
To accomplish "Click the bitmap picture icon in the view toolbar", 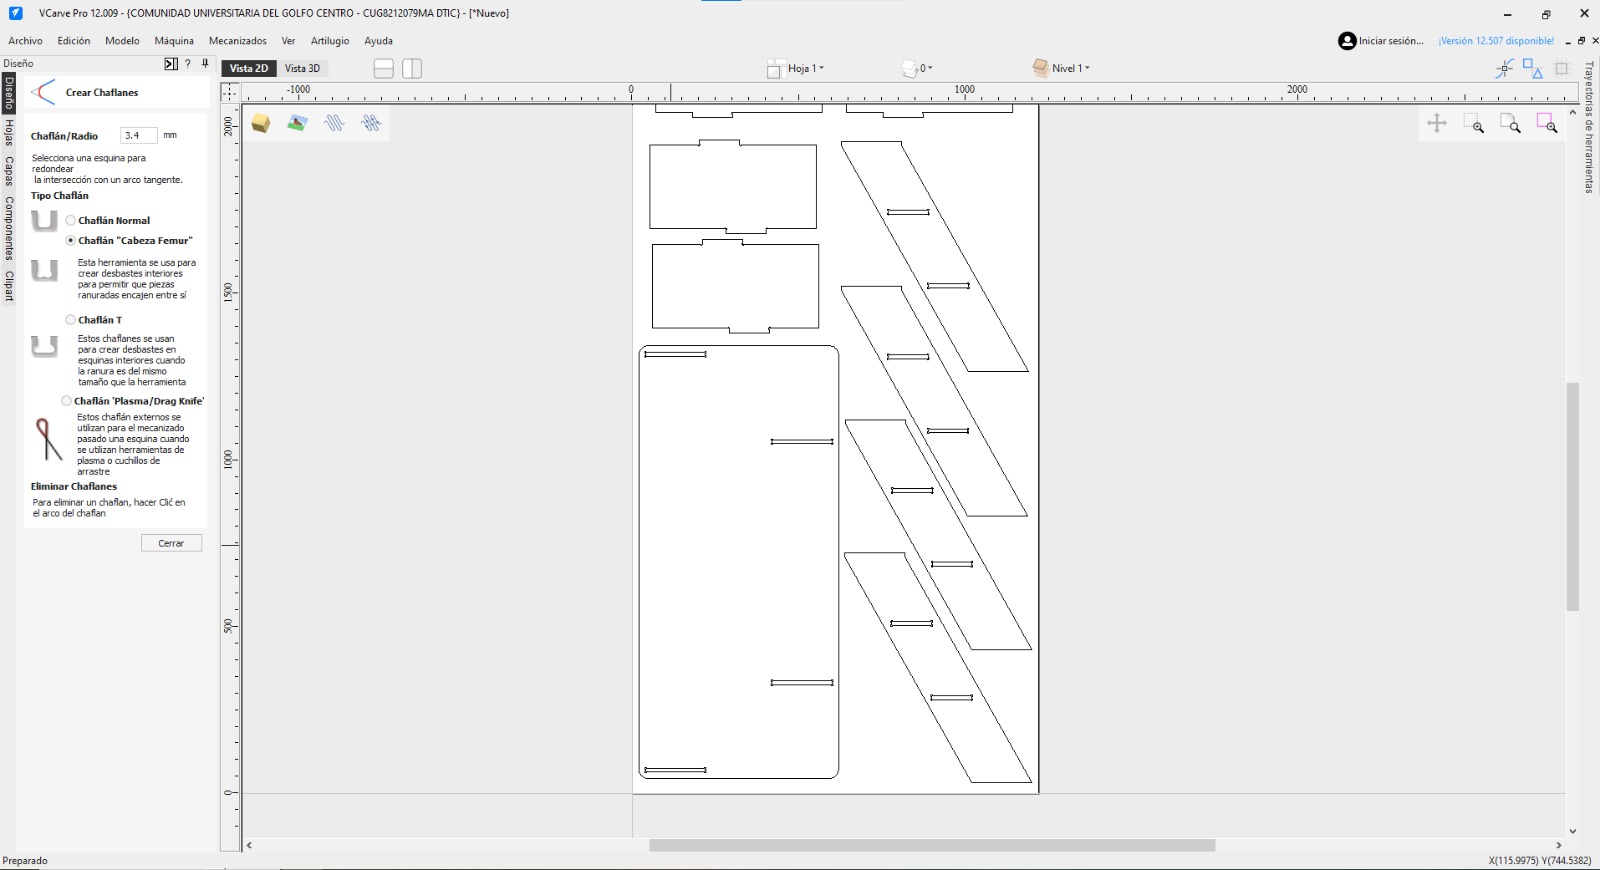I will 297,123.
